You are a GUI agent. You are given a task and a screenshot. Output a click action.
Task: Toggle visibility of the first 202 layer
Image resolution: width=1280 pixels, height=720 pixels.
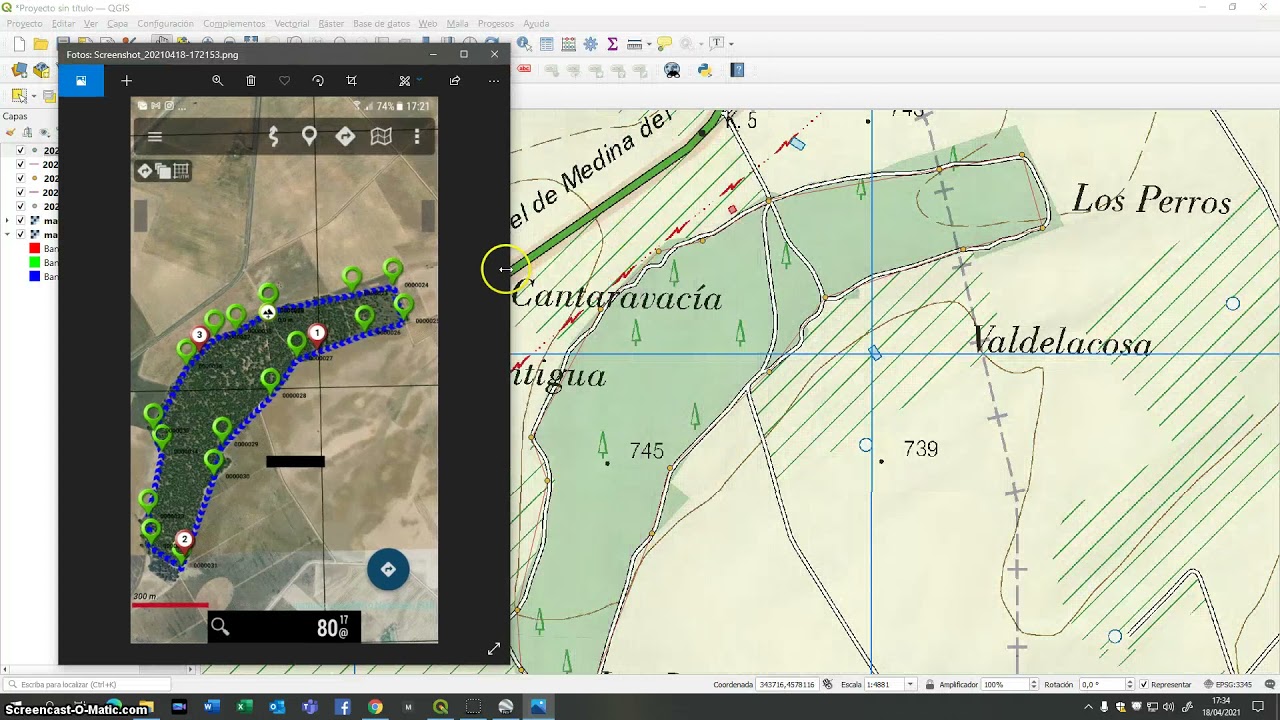pos(20,151)
